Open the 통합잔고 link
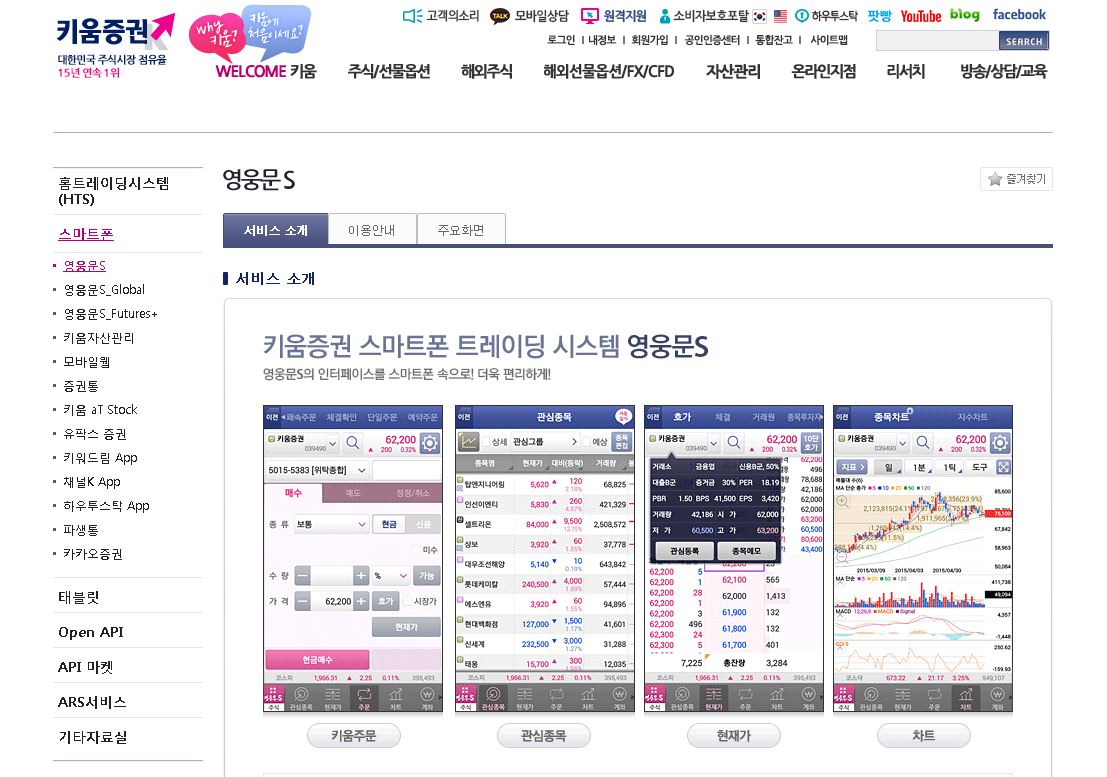The height and width of the screenshot is (777, 1107). (774, 40)
